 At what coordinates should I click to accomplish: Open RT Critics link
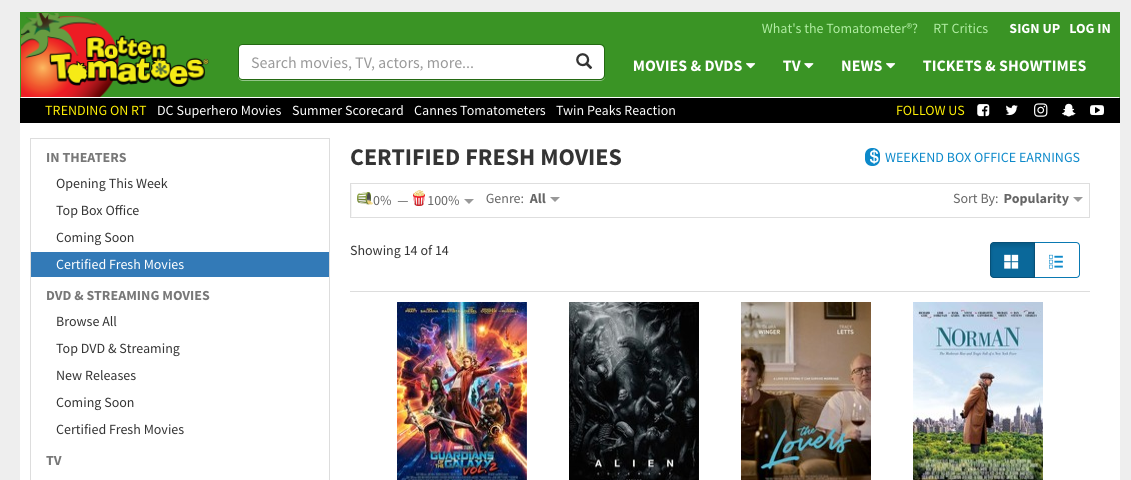pos(960,28)
